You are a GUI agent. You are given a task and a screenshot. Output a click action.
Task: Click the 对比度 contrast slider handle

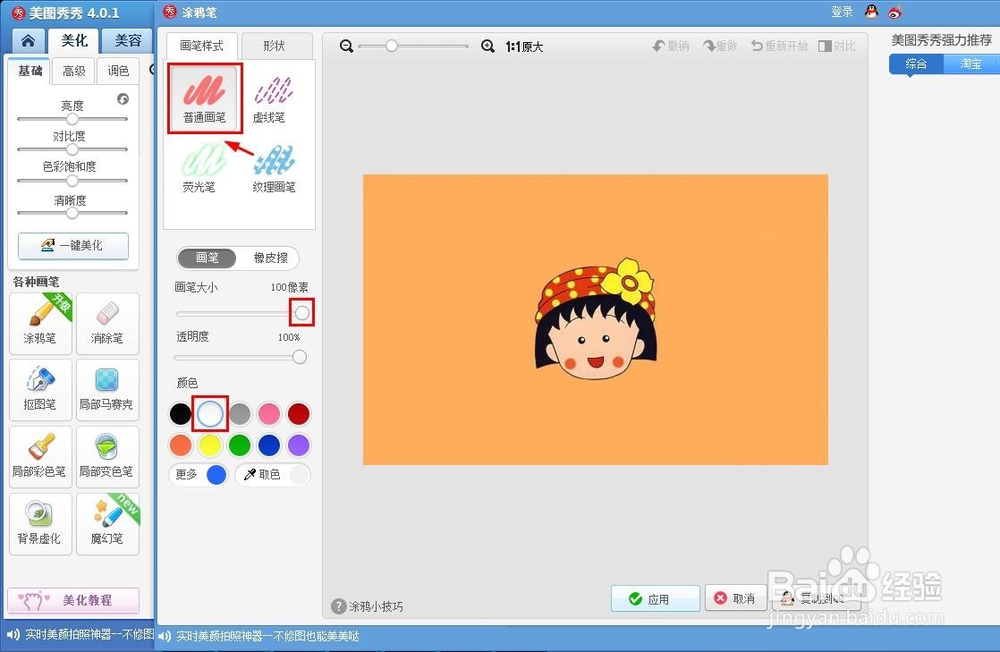[73, 149]
